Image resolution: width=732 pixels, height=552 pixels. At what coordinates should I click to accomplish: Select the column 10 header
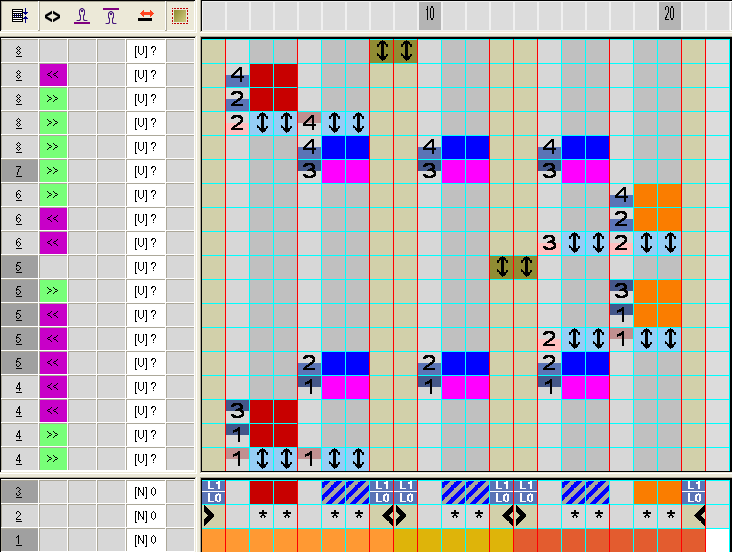[x=429, y=16]
